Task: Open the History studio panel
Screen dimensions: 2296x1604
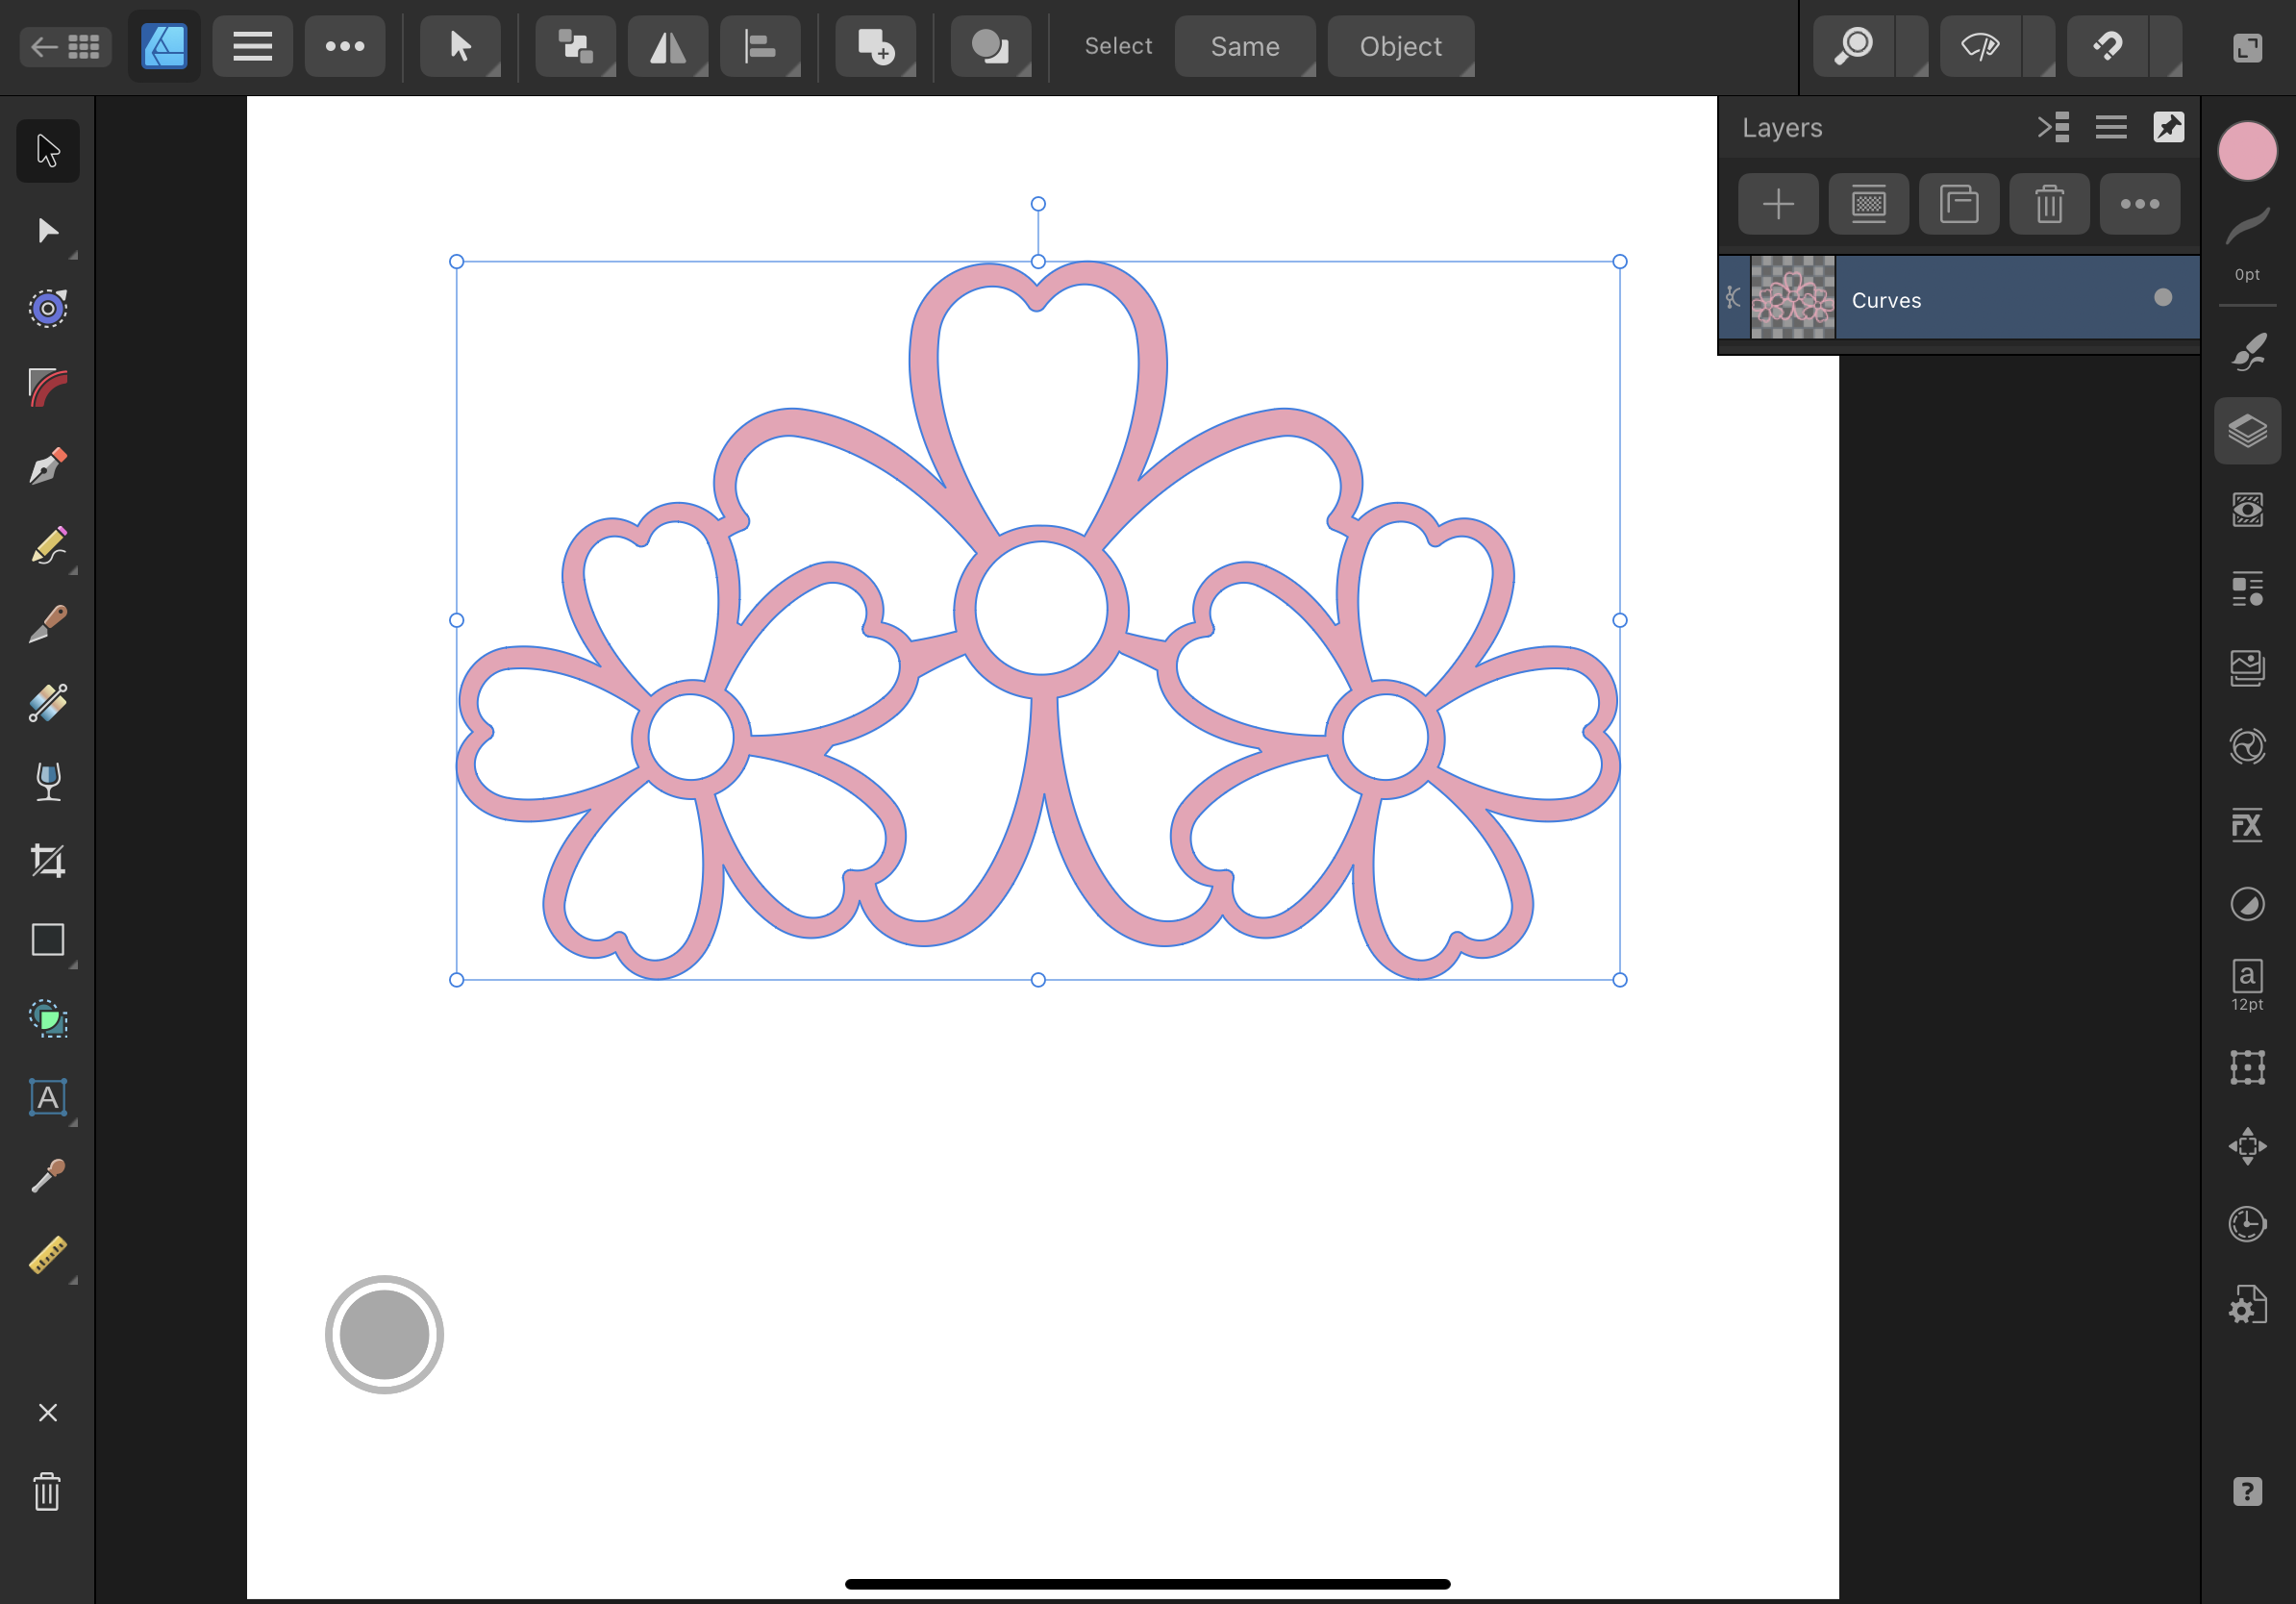Action: pos(2247,1224)
